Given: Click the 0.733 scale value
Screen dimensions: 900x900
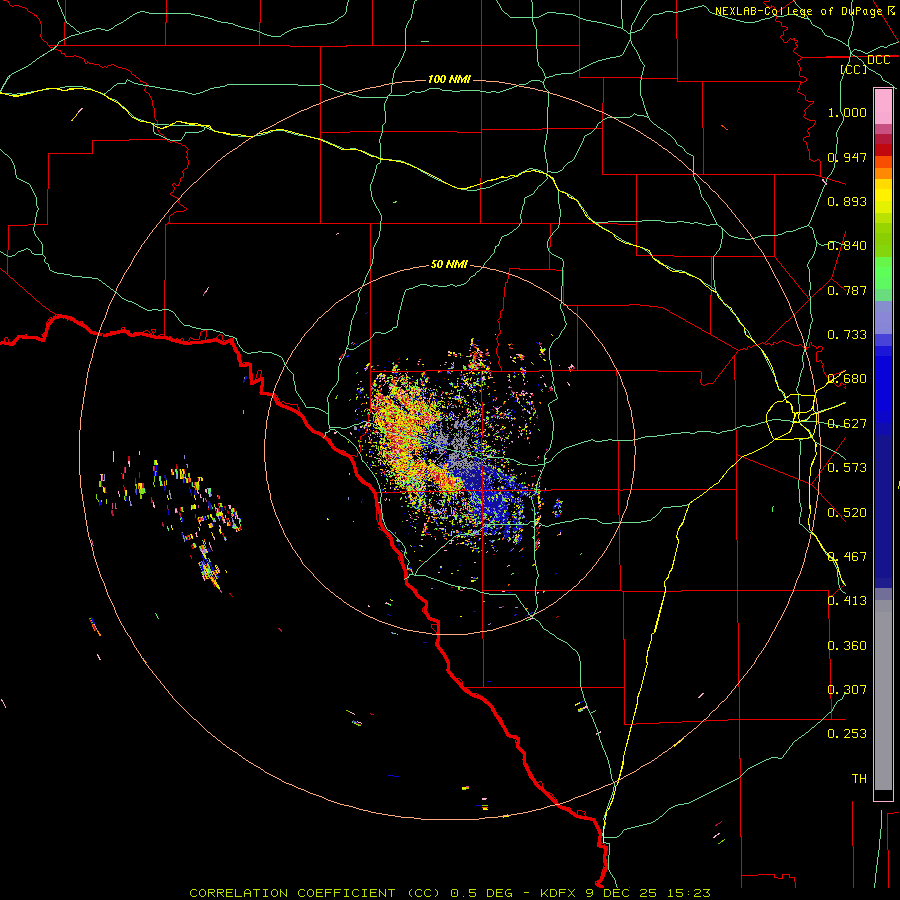Looking at the screenshot, I should point(847,335).
